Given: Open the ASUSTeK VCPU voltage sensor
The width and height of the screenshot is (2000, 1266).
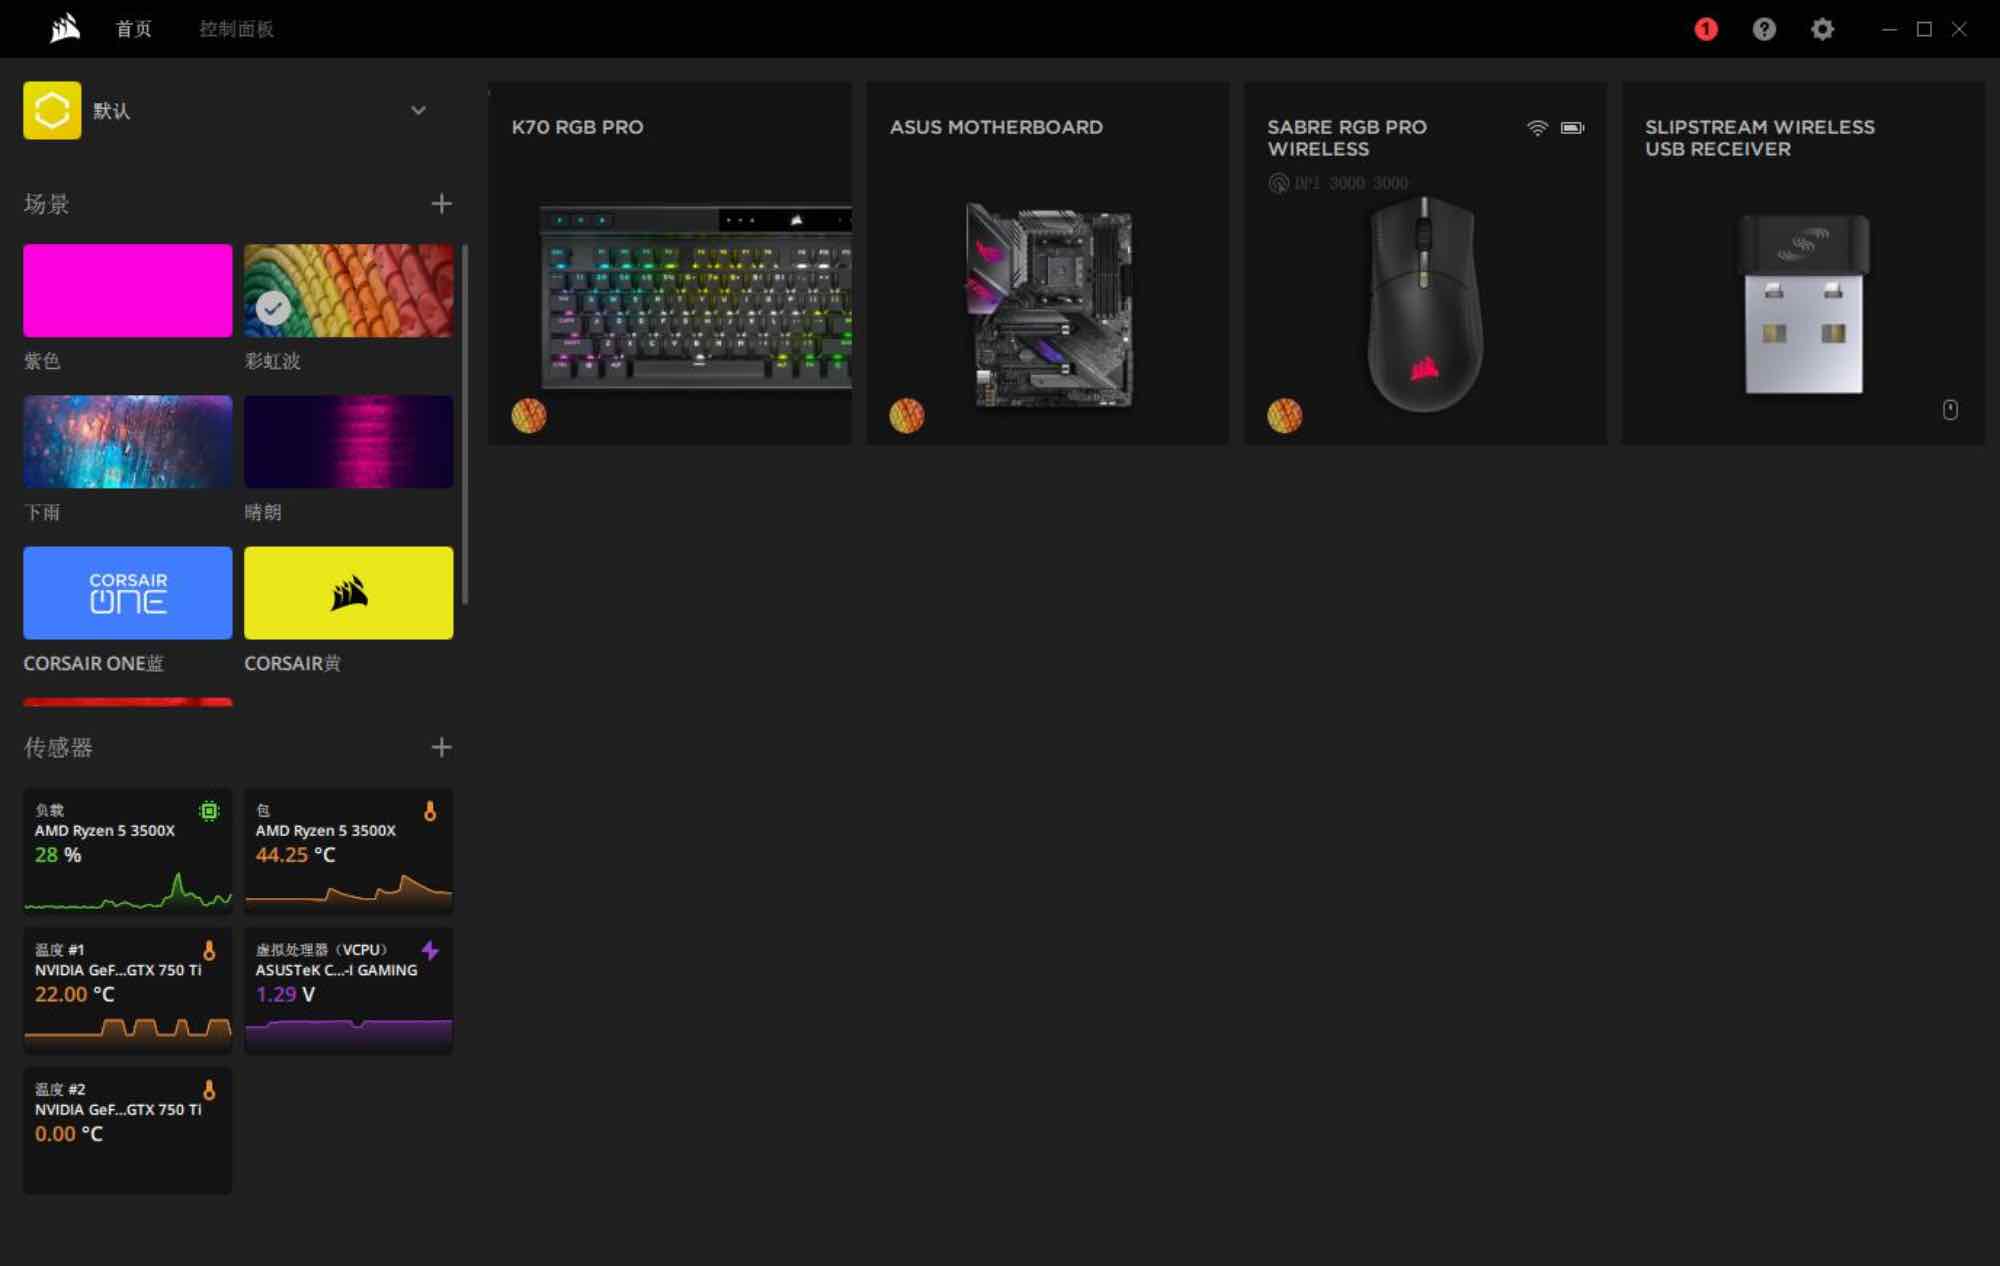Looking at the screenshot, I should click(x=348, y=990).
